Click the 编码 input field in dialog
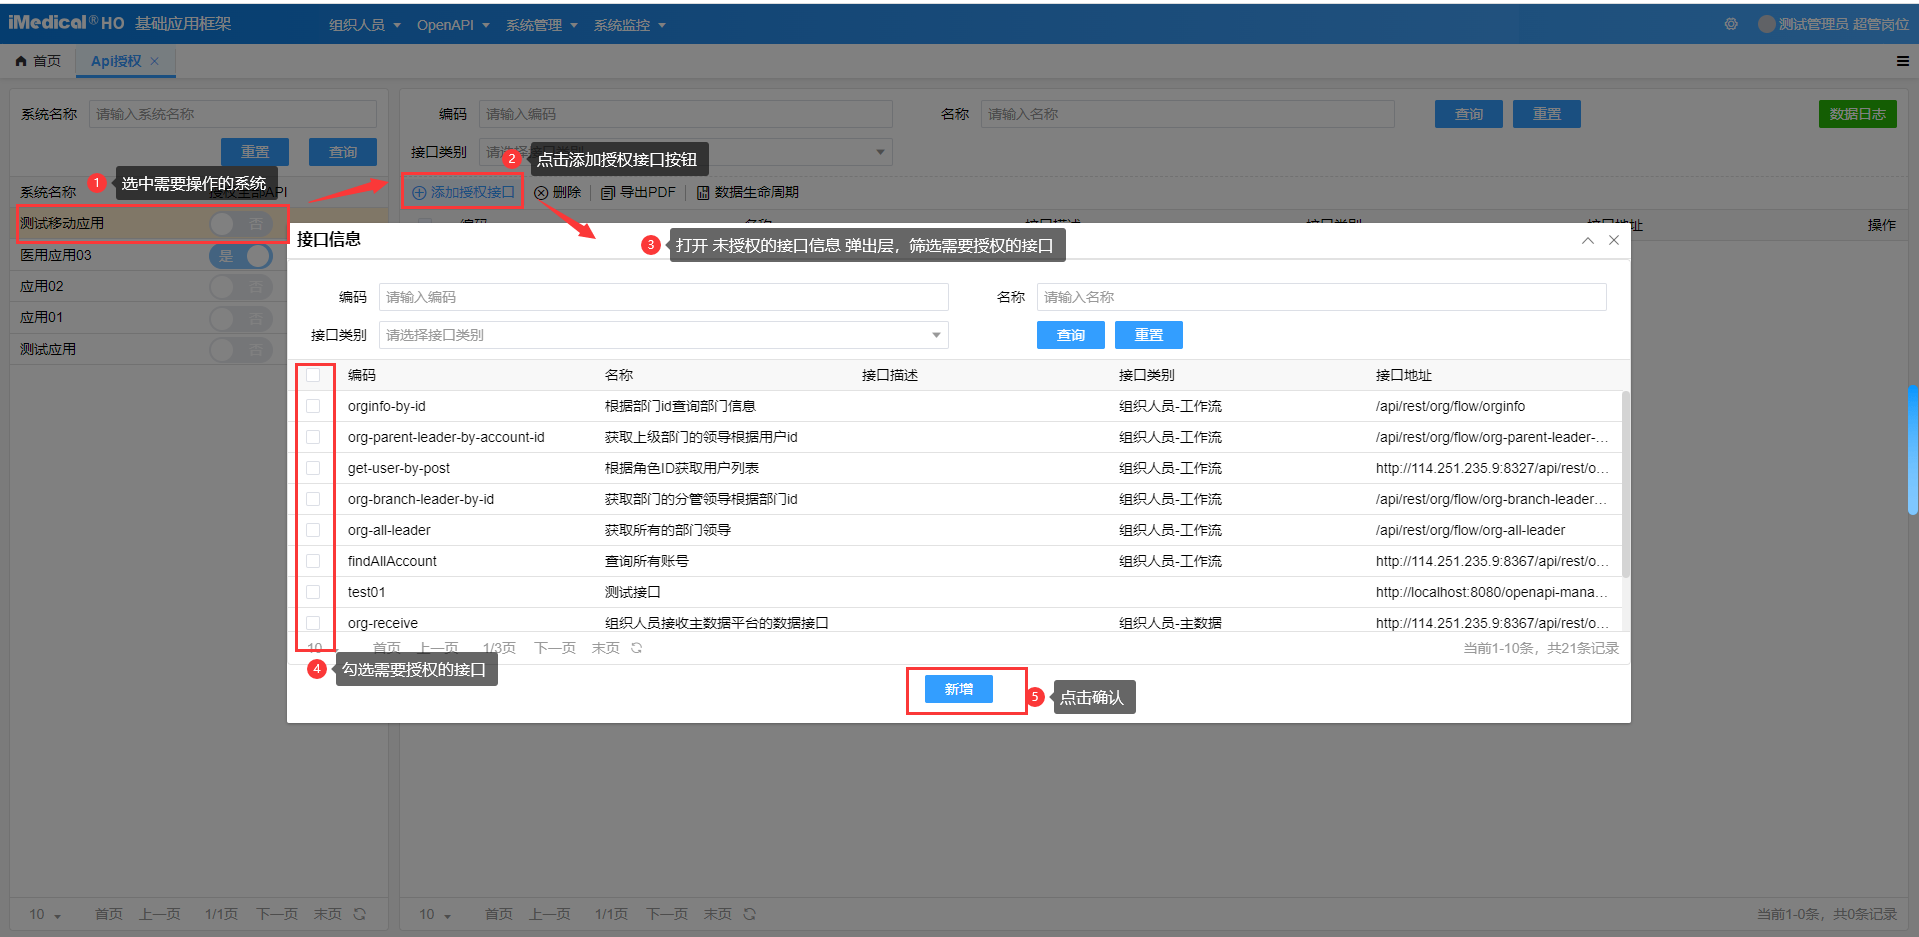 pyautogui.click(x=663, y=297)
